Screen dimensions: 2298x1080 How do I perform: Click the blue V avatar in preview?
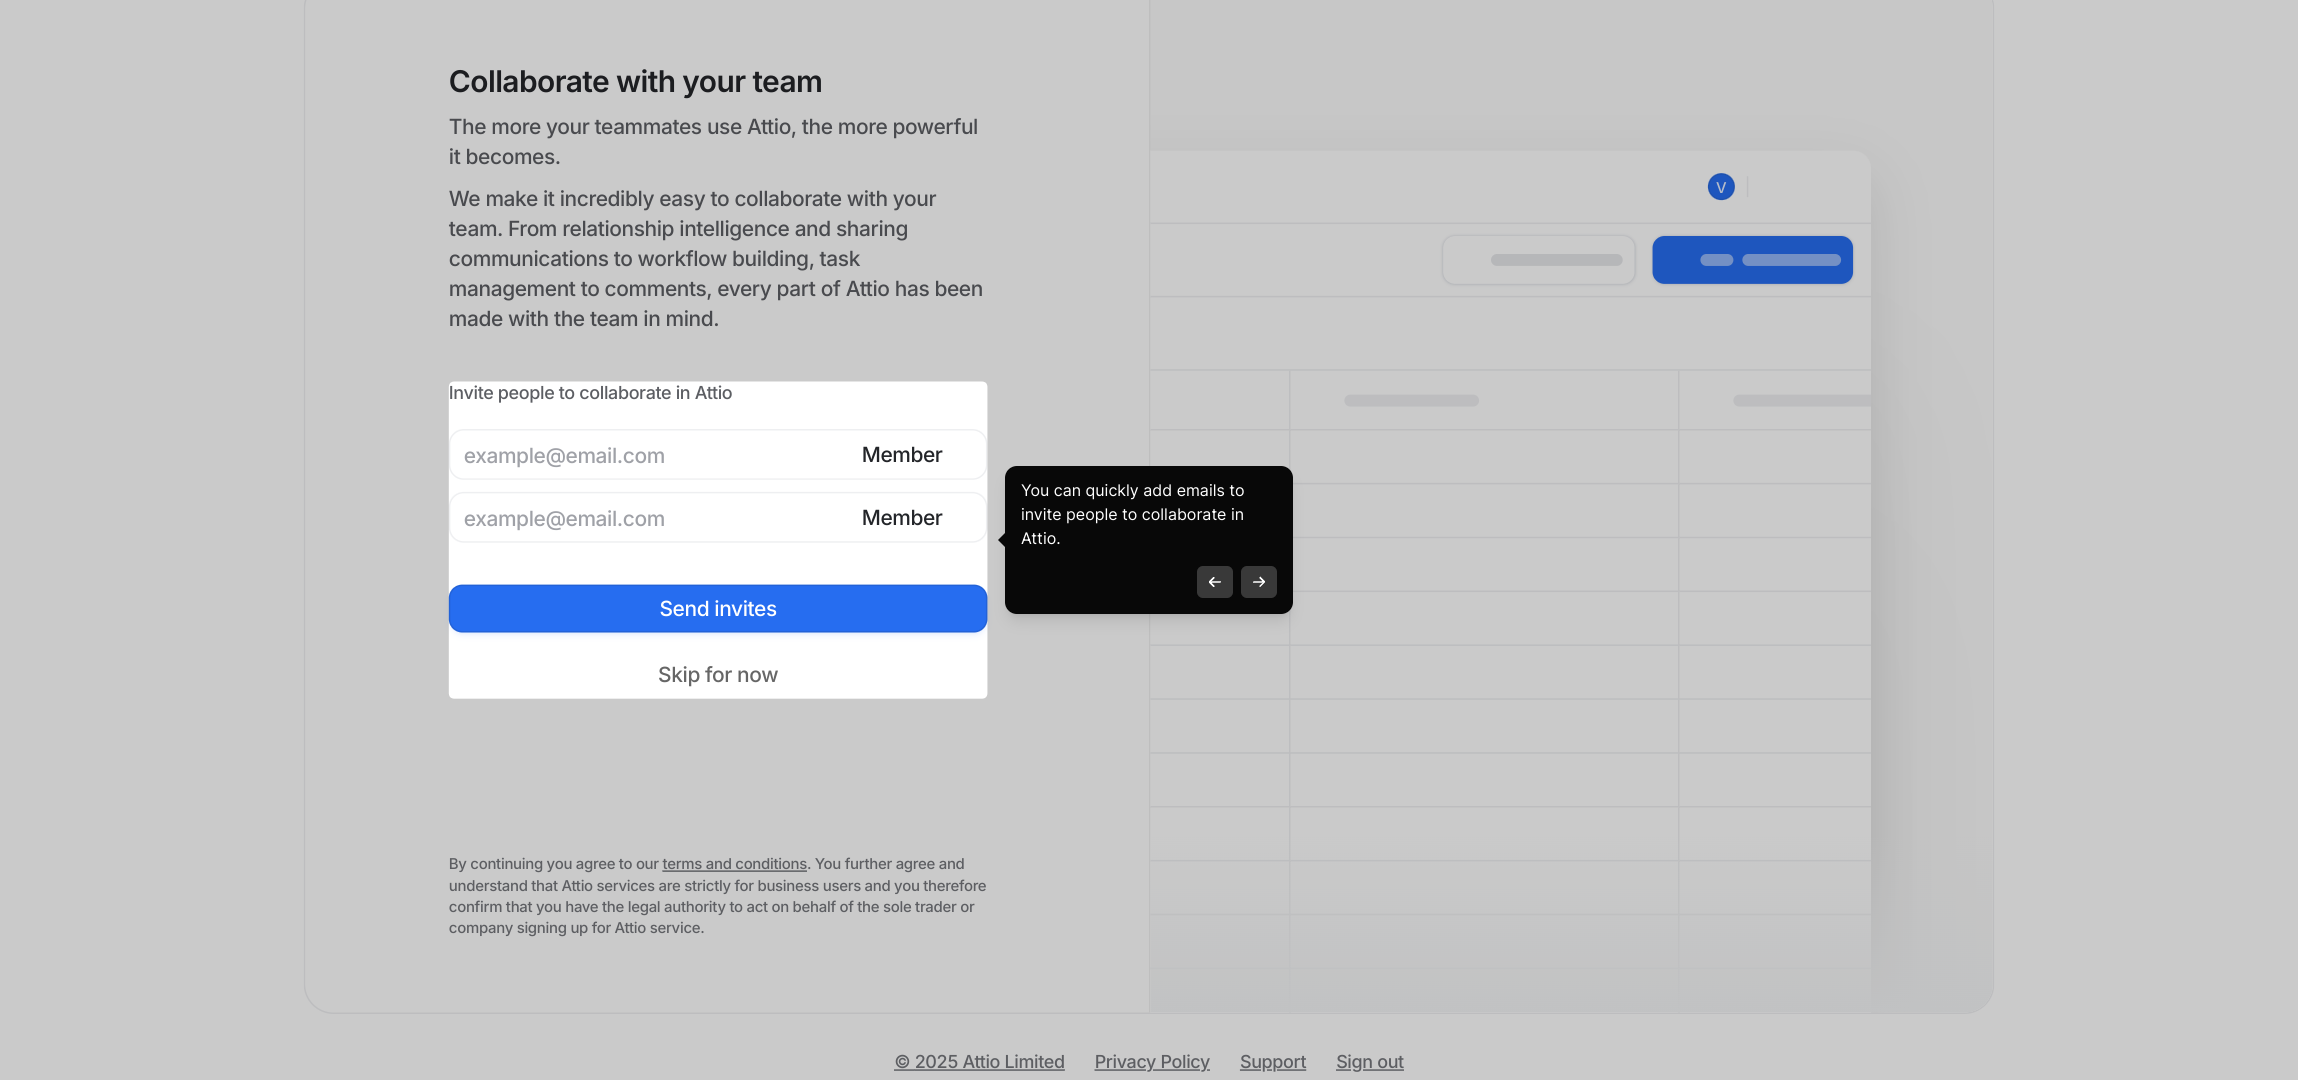point(1720,187)
